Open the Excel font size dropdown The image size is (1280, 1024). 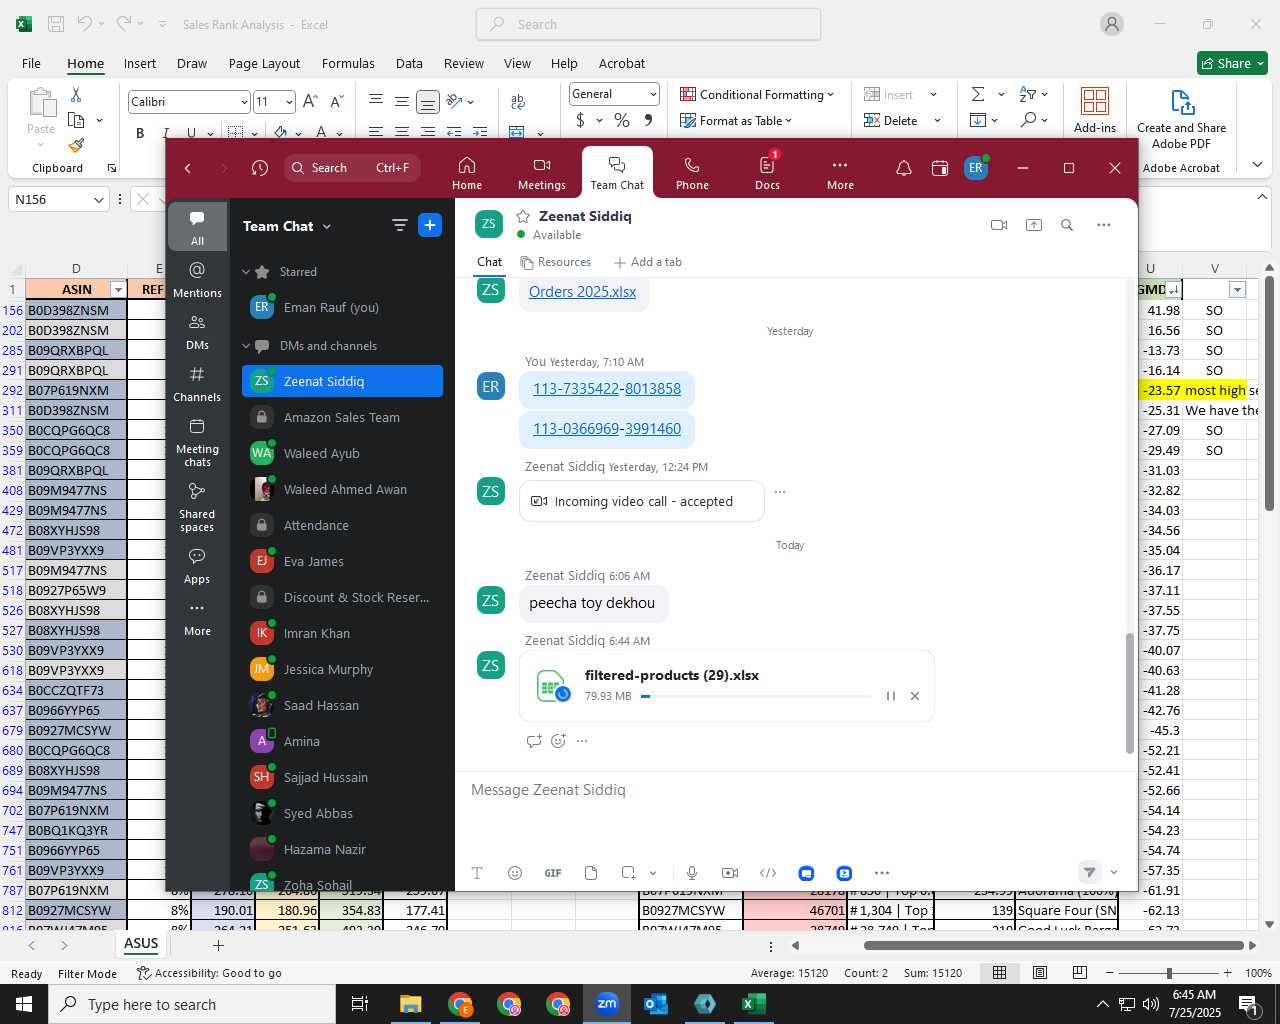pyautogui.click(x=289, y=102)
